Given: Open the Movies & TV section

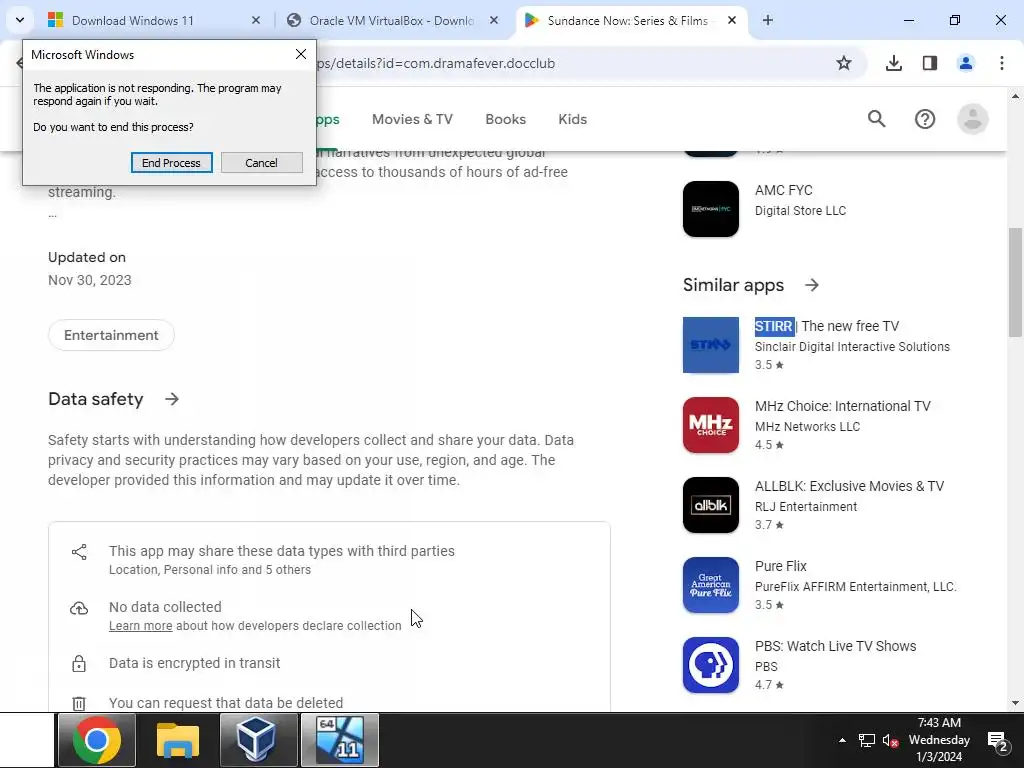Looking at the screenshot, I should pyautogui.click(x=412, y=120).
